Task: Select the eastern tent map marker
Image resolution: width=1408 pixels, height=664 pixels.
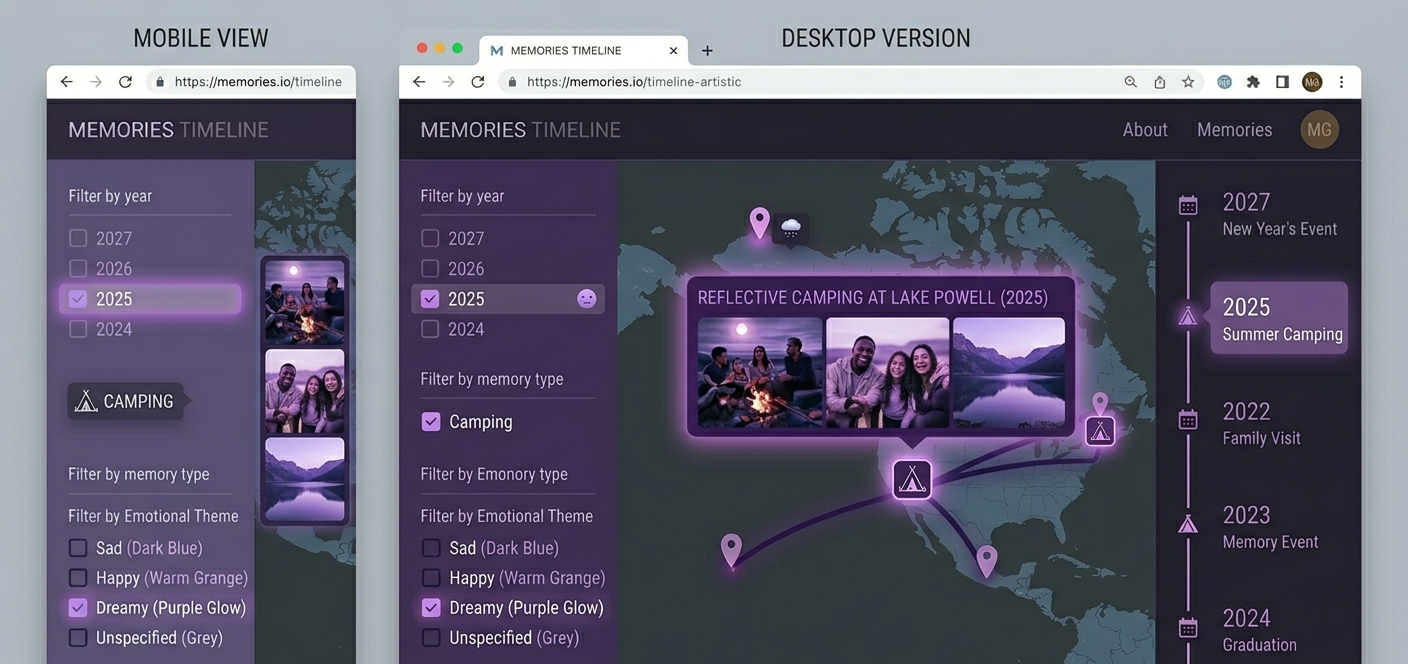Action: (1100, 431)
